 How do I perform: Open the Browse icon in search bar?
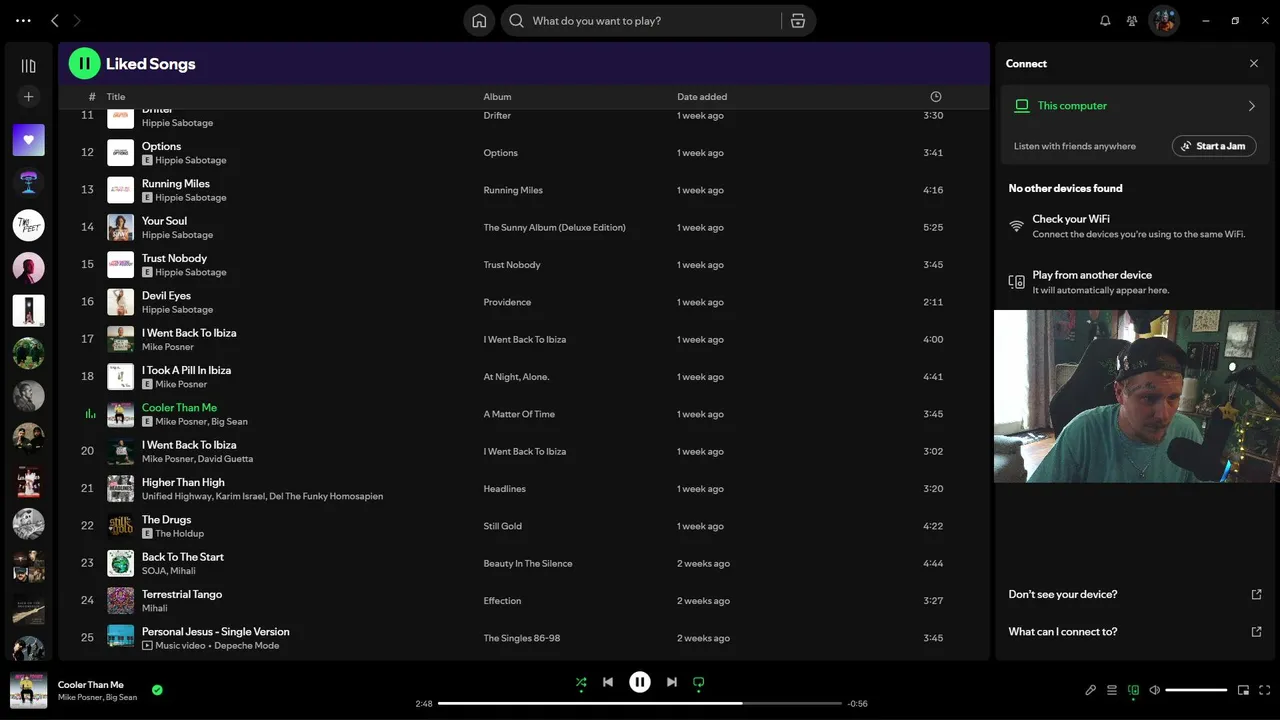point(798,21)
